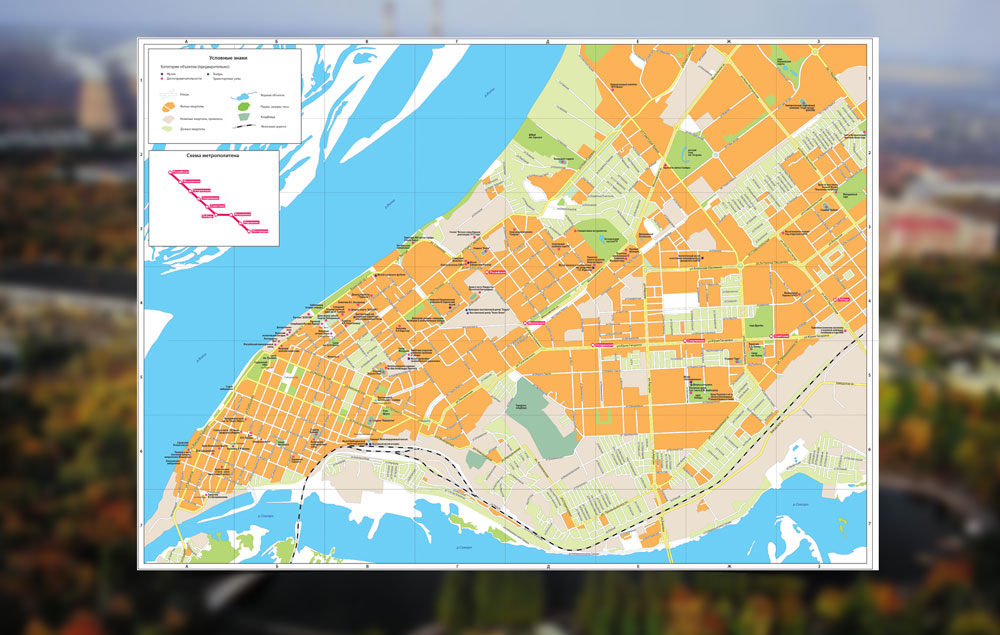Click grid column letter Д on the bottom border
Image resolution: width=1000 pixels, height=635 pixels.
pyautogui.click(x=548, y=566)
